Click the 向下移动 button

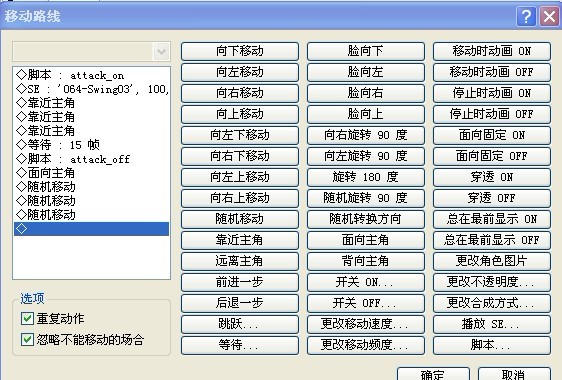pos(240,51)
